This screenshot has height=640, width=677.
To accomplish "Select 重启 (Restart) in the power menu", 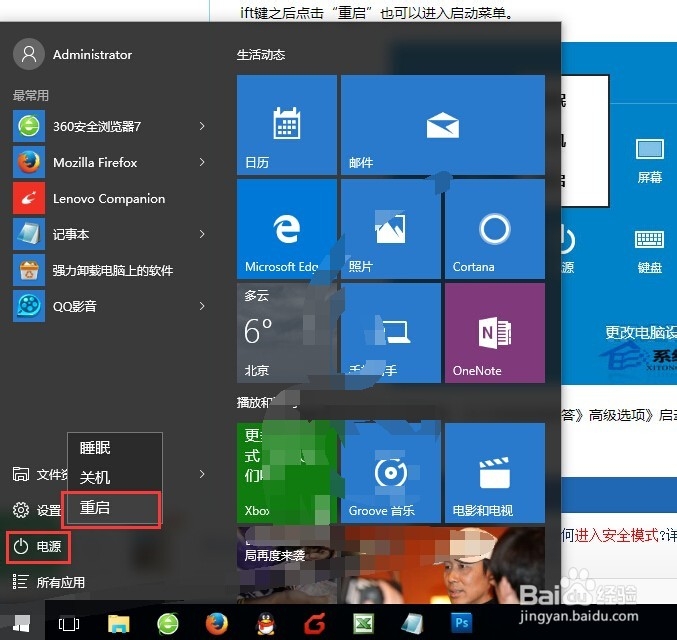I will 112,508.
